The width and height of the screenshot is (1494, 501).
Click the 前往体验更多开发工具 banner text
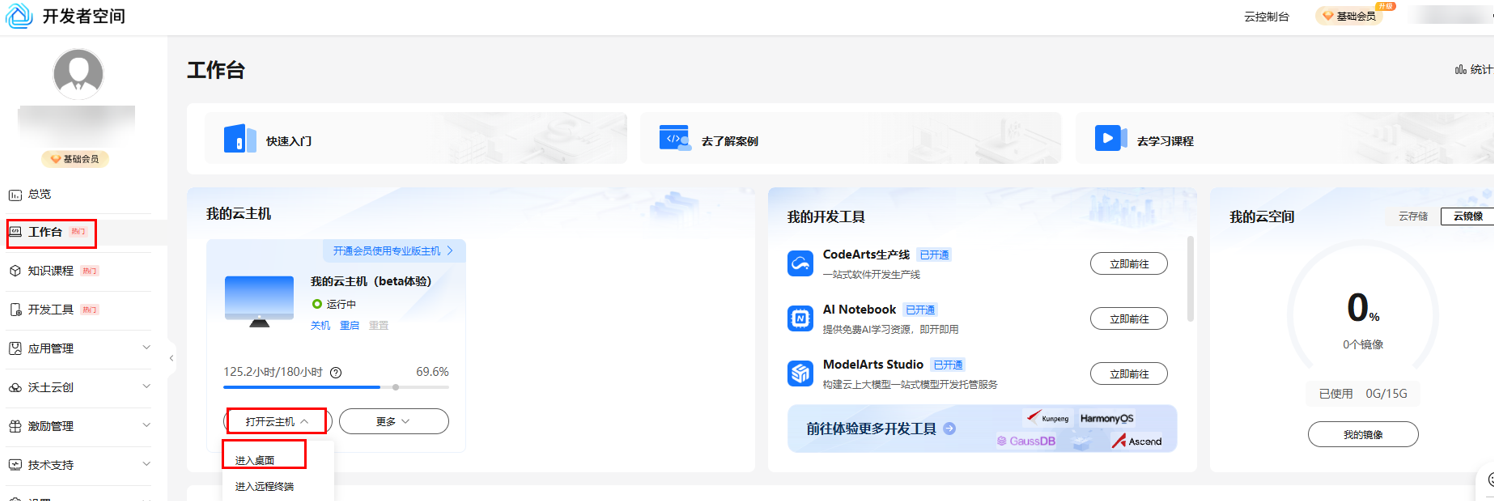coord(871,429)
